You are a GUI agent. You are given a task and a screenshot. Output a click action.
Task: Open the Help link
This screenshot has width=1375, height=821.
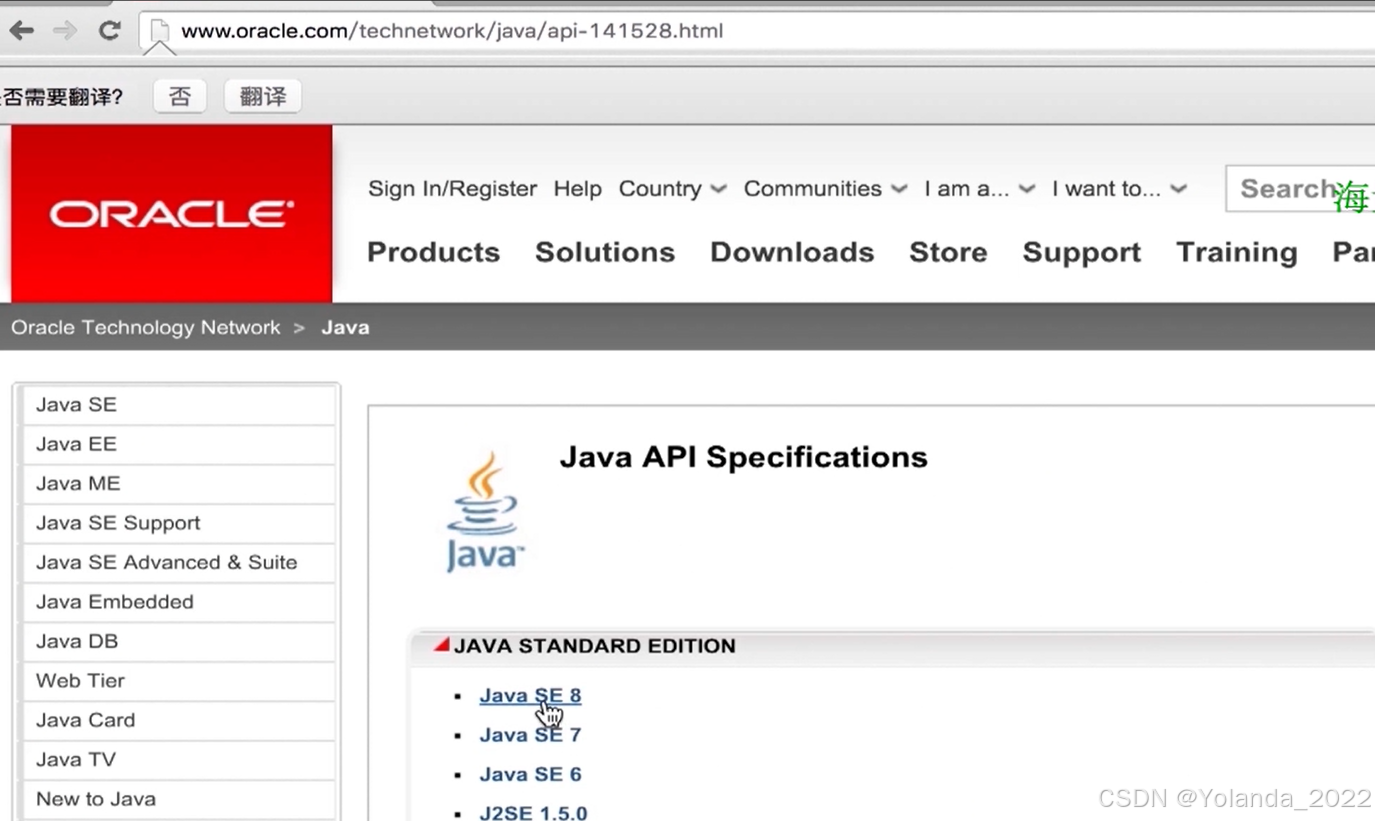577,189
